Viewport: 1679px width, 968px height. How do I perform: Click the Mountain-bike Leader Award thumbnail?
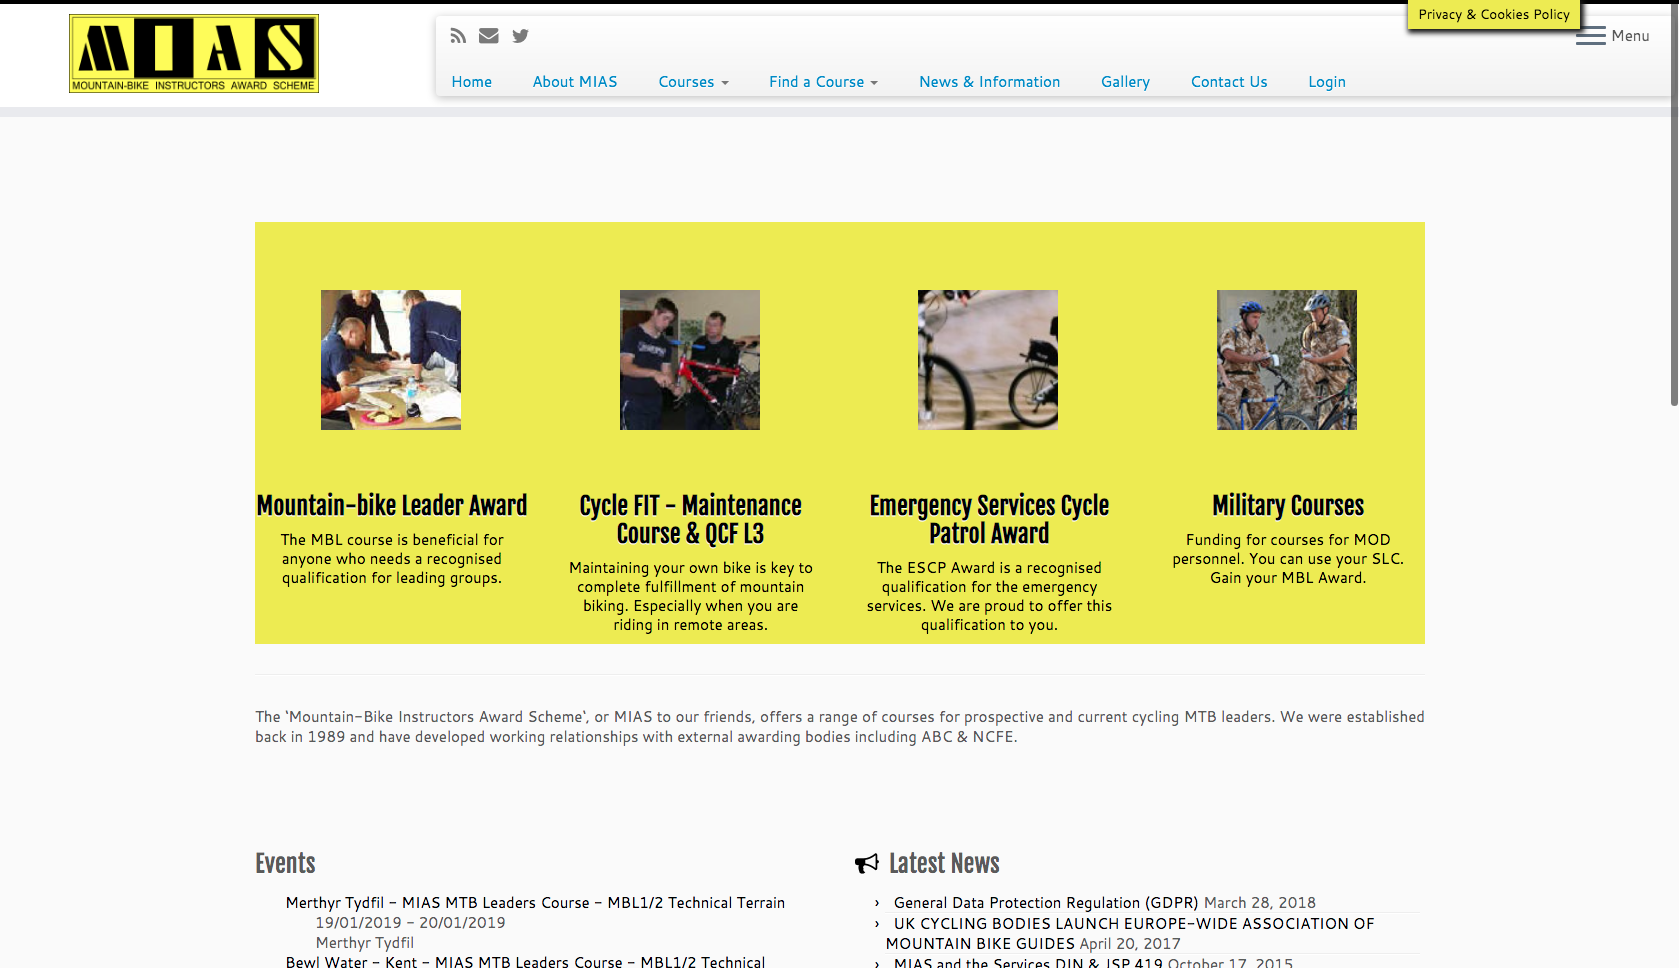tap(391, 360)
